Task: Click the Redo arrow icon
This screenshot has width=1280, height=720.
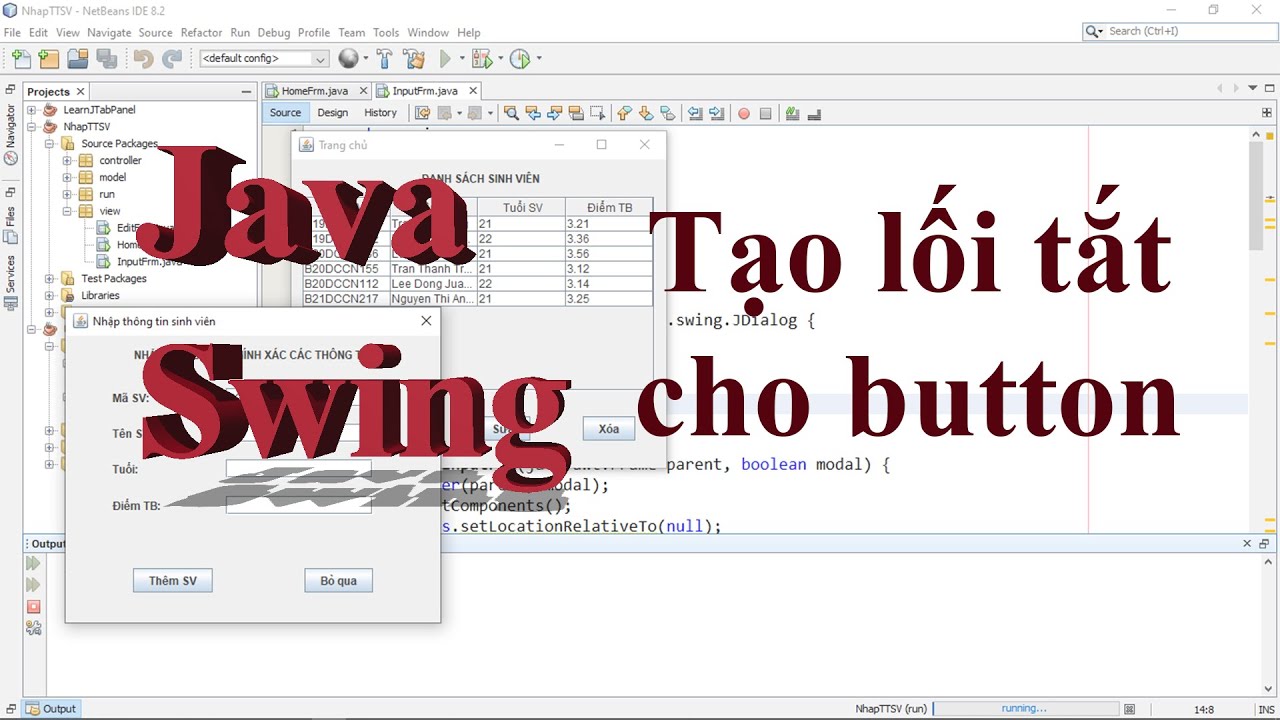Action: [172, 59]
